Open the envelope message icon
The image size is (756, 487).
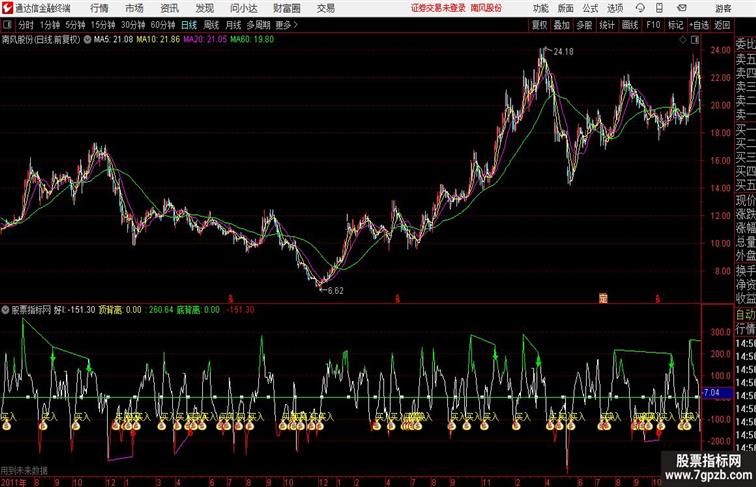tap(682, 8)
